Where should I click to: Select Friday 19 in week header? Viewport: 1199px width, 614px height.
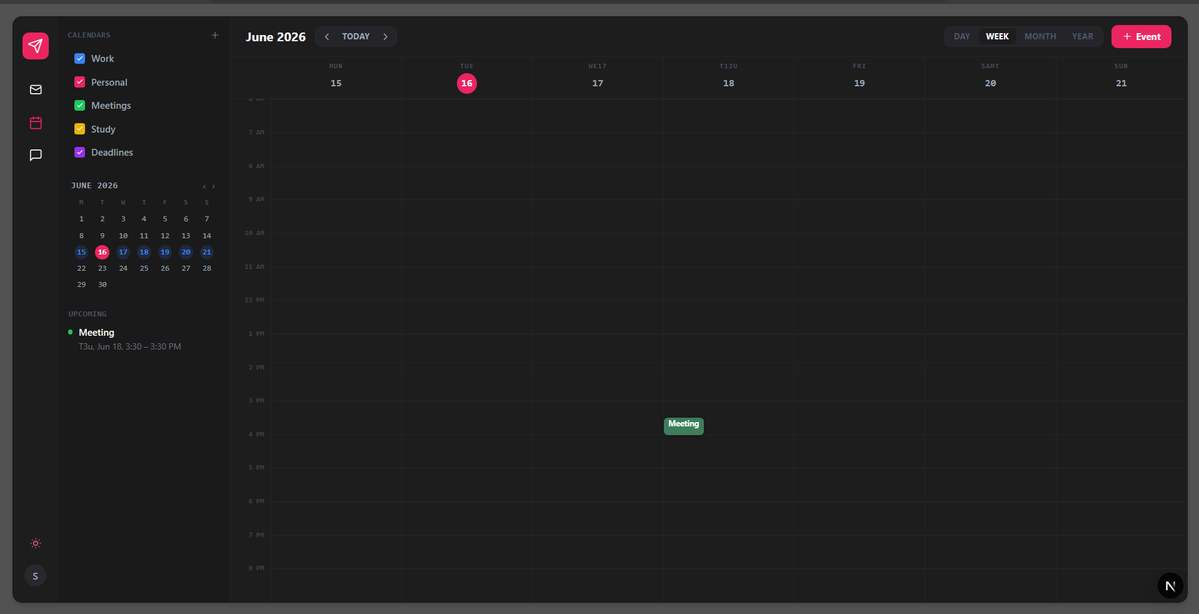click(x=859, y=83)
